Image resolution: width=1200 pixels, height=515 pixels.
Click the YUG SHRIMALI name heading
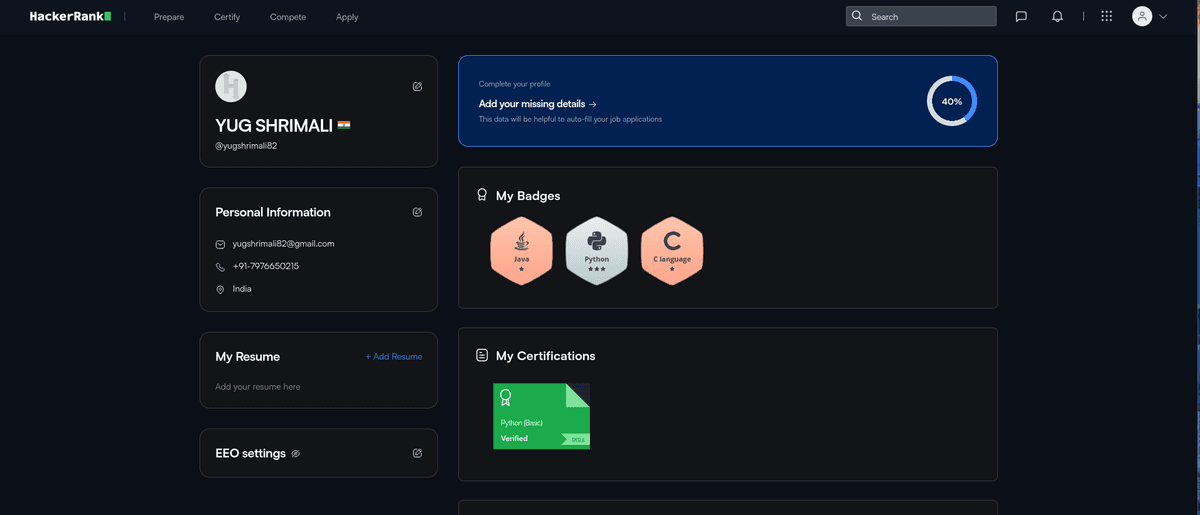pos(274,126)
